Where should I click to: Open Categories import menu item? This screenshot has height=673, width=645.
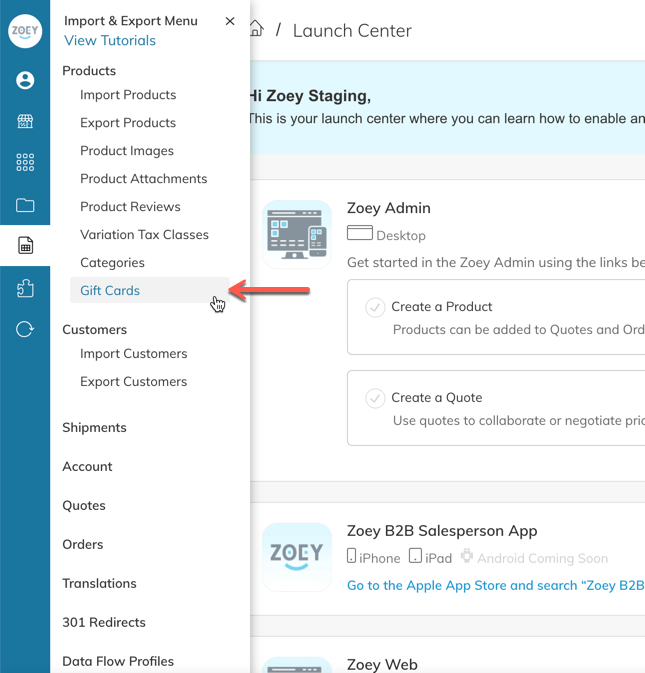click(112, 262)
